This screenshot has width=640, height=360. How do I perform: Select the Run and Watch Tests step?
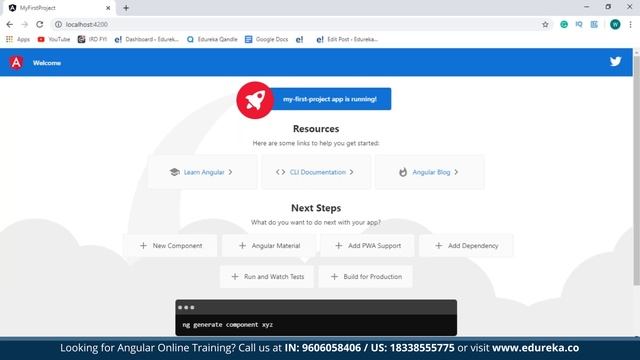267,277
